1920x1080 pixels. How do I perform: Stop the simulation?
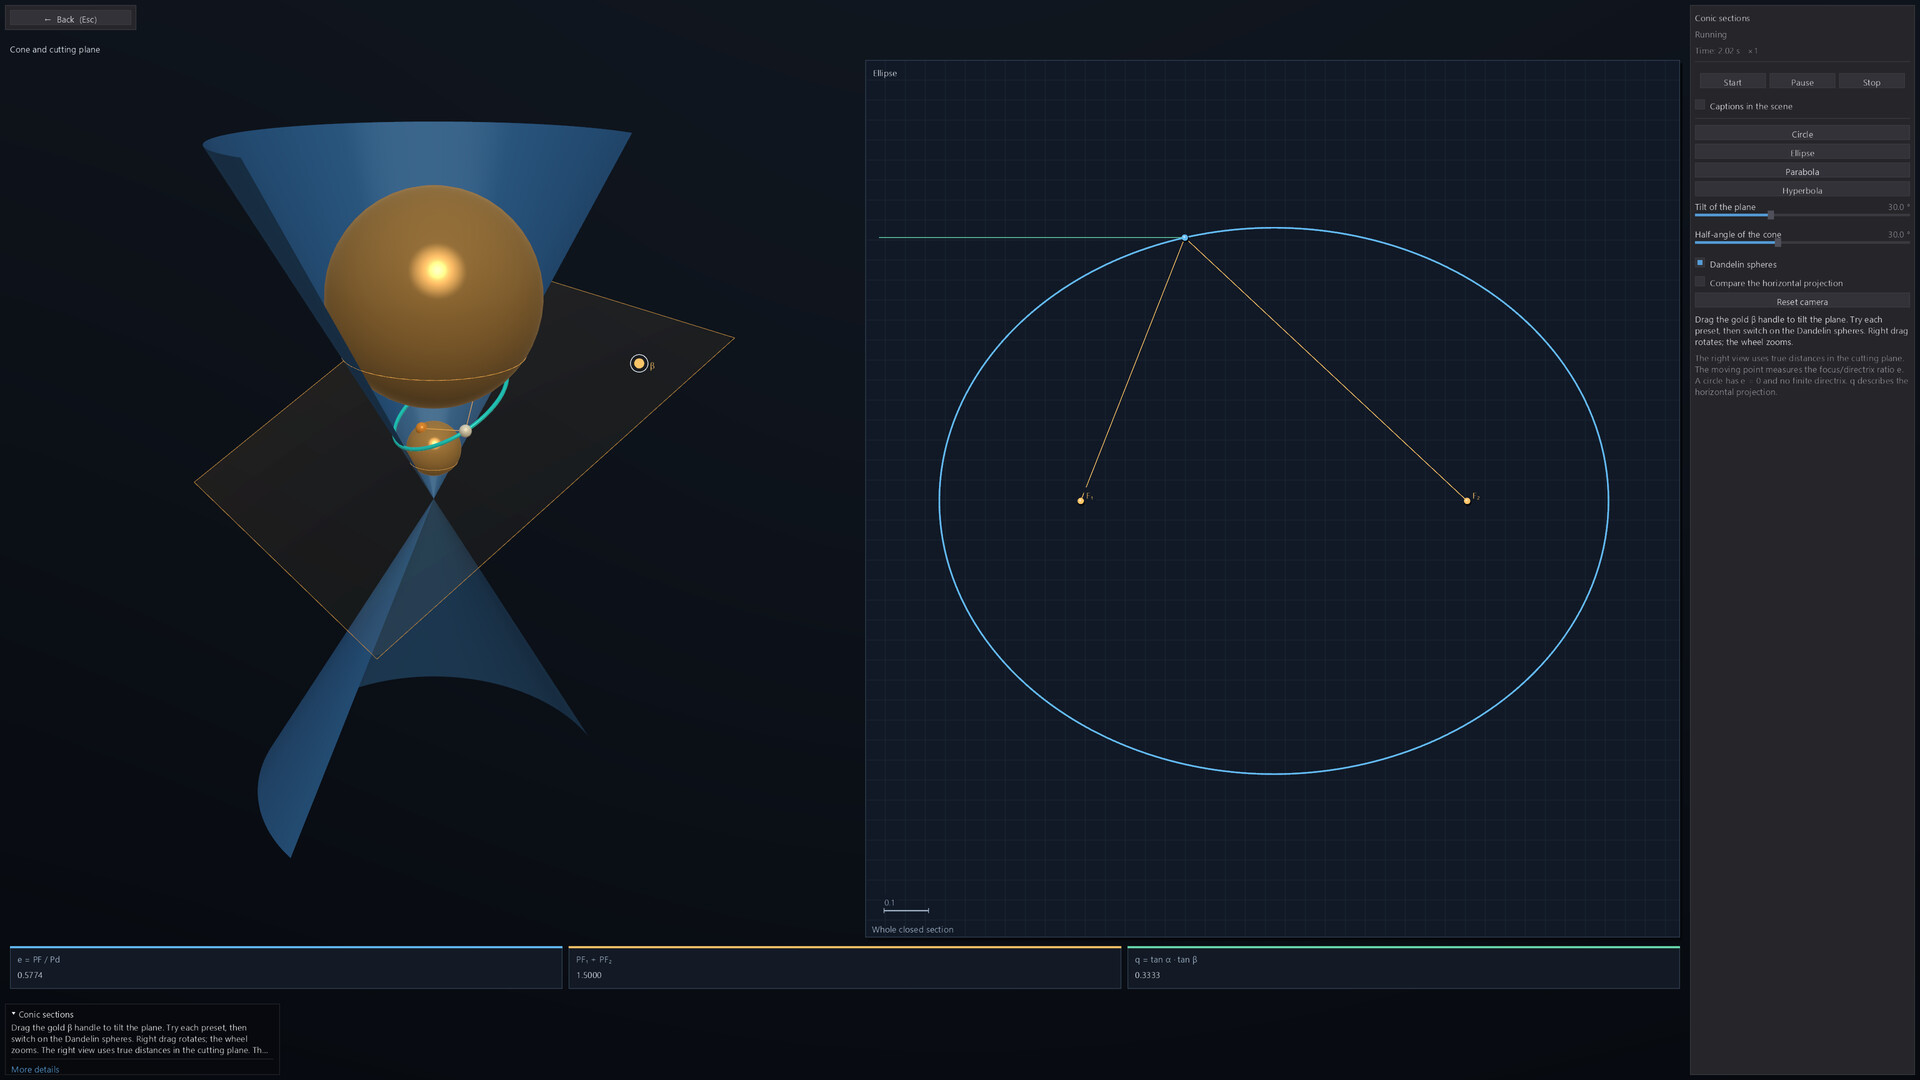click(1871, 82)
